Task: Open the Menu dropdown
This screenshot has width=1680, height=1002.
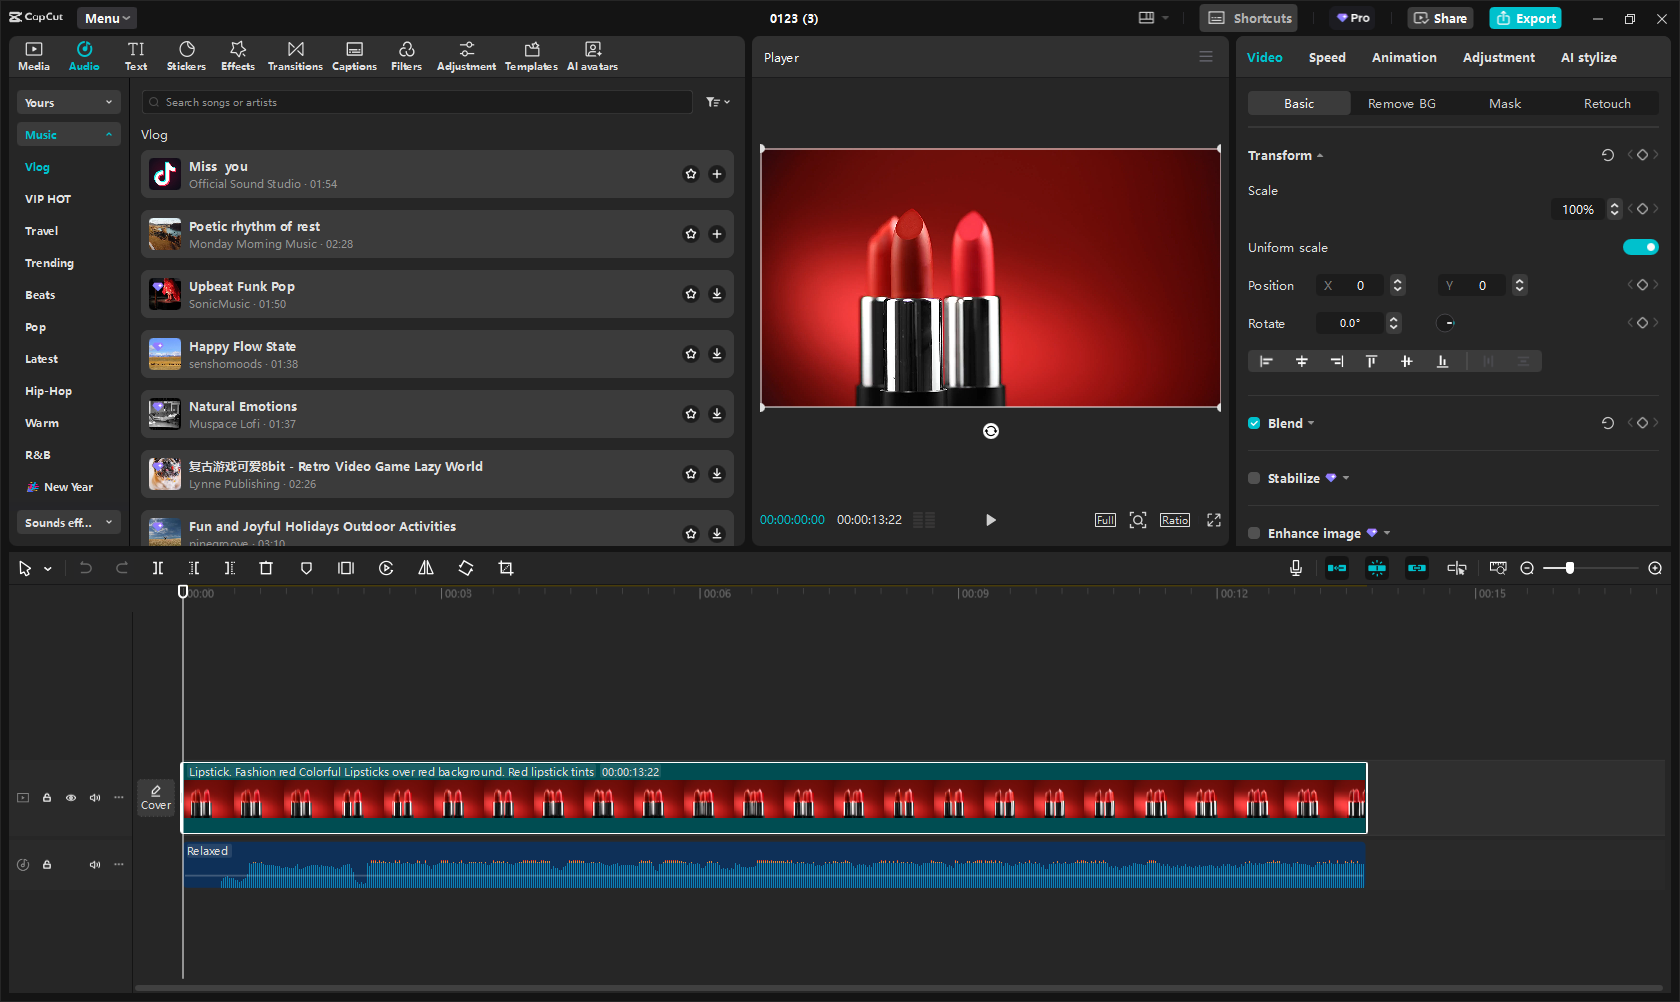Action: [107, 18]
